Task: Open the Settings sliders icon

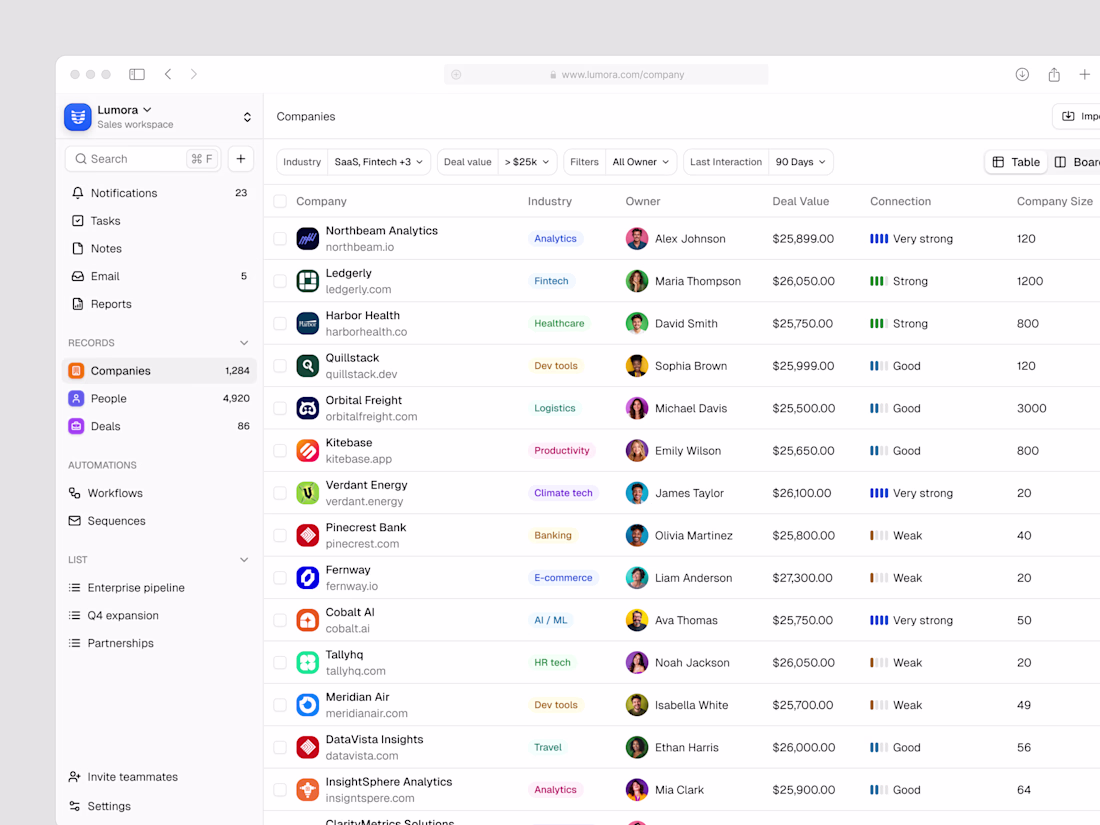Action: coord(74,806)
